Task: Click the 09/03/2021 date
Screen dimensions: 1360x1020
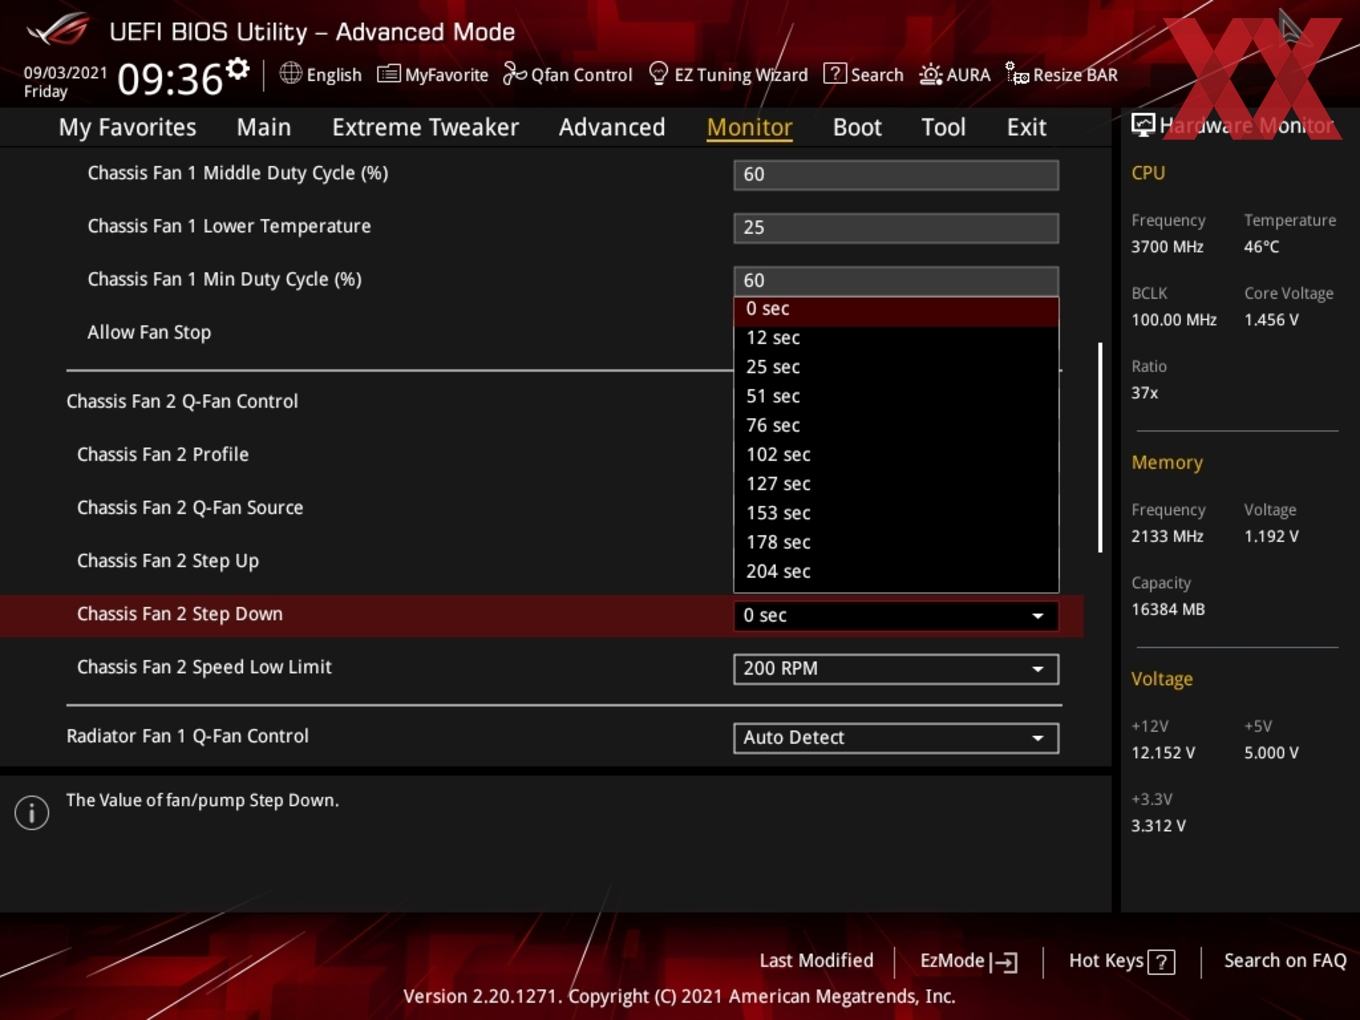Action: 65,72
